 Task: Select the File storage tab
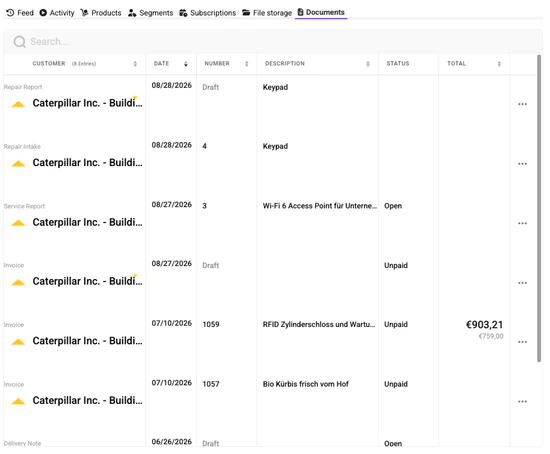point(267,13)
